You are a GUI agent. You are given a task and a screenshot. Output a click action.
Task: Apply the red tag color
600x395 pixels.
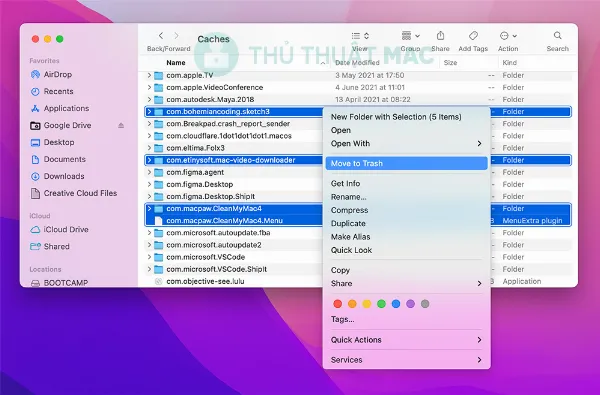point(338,304)
